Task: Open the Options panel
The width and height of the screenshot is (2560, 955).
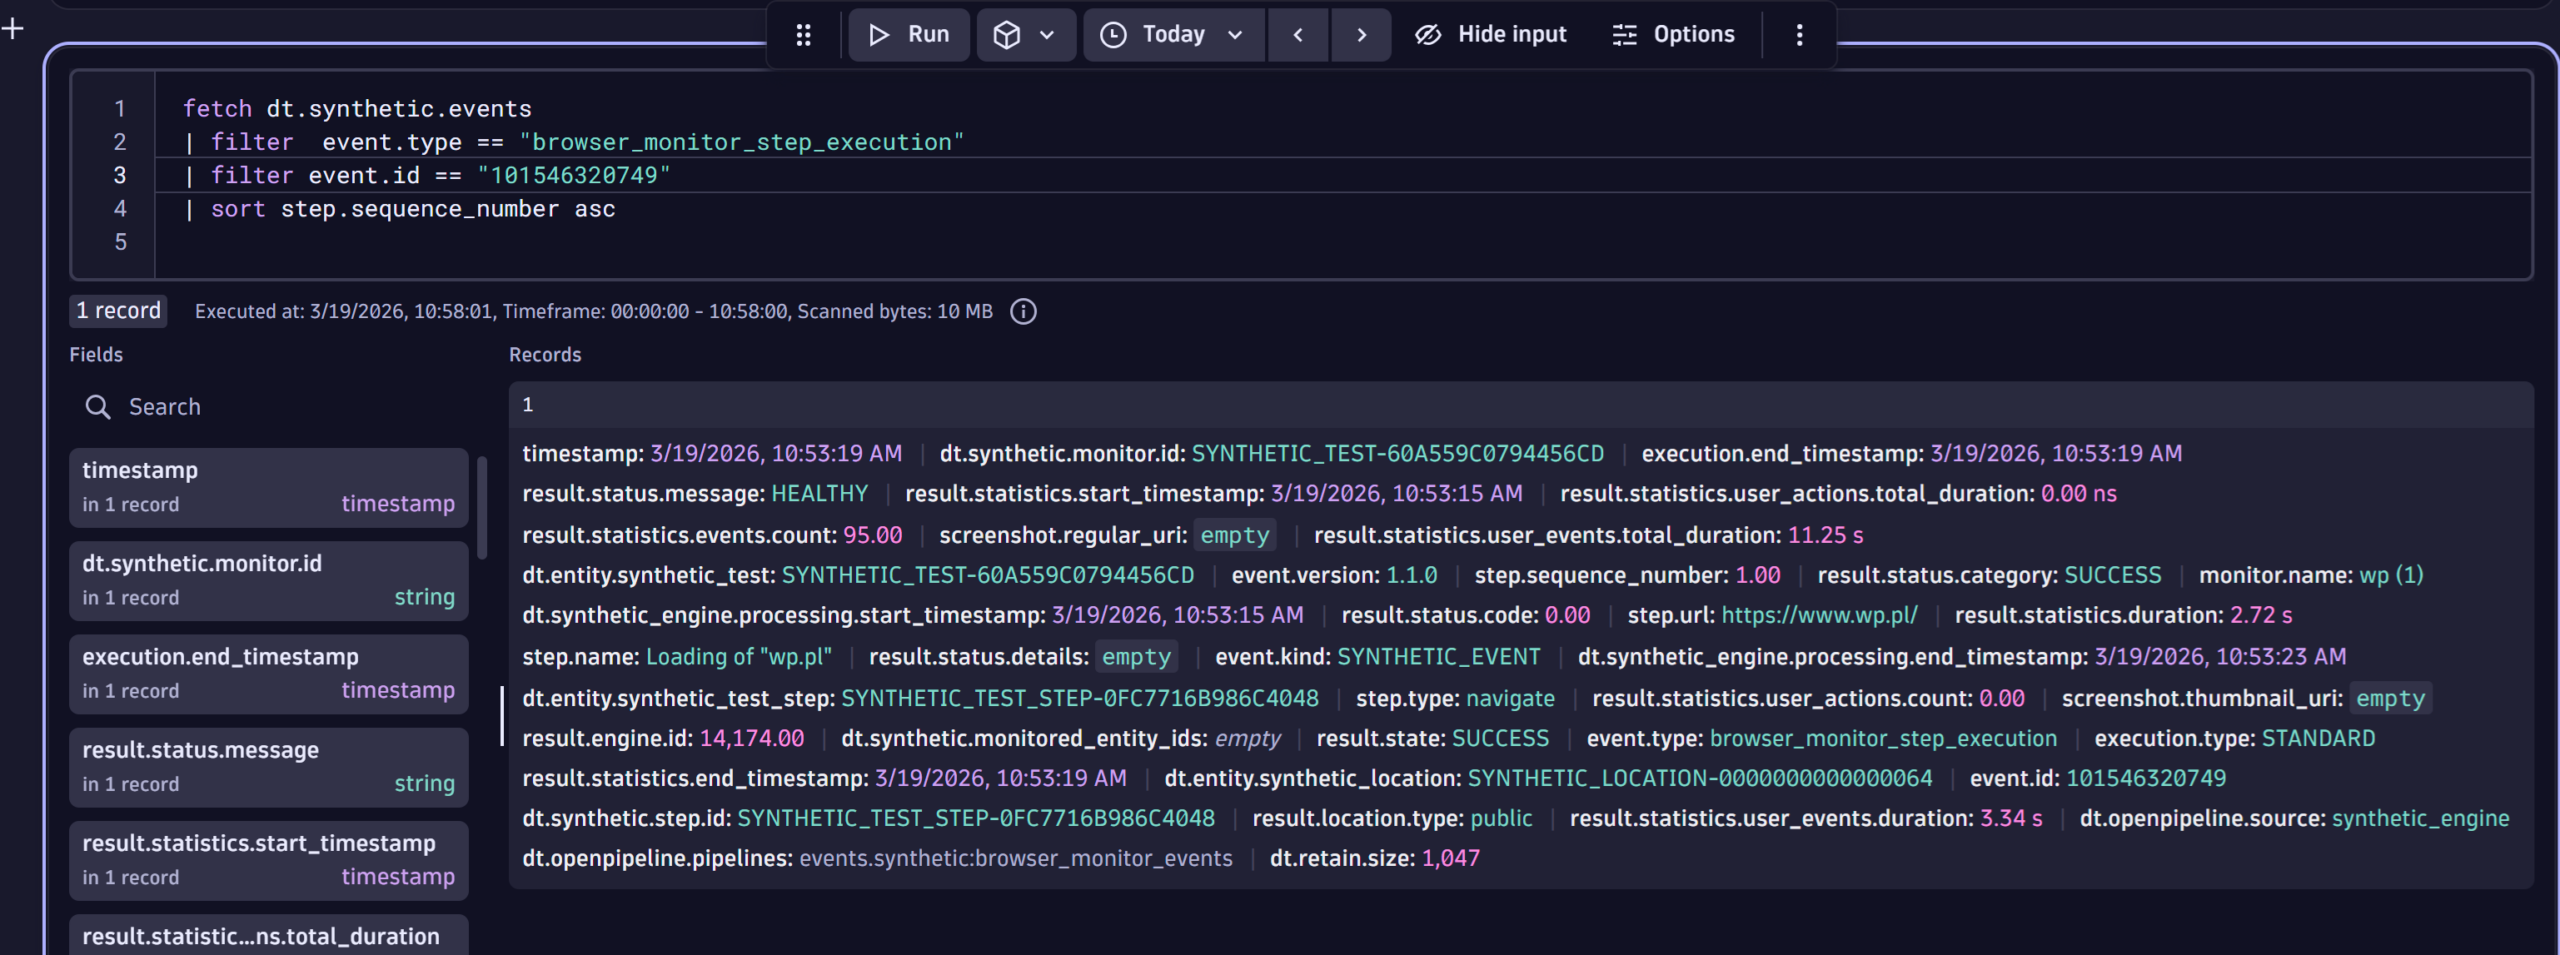Action: pos(1673,34)
